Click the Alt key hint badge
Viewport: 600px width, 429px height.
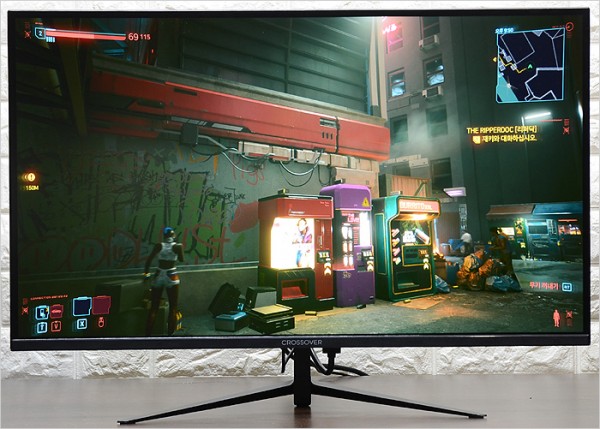click(567, 287)
